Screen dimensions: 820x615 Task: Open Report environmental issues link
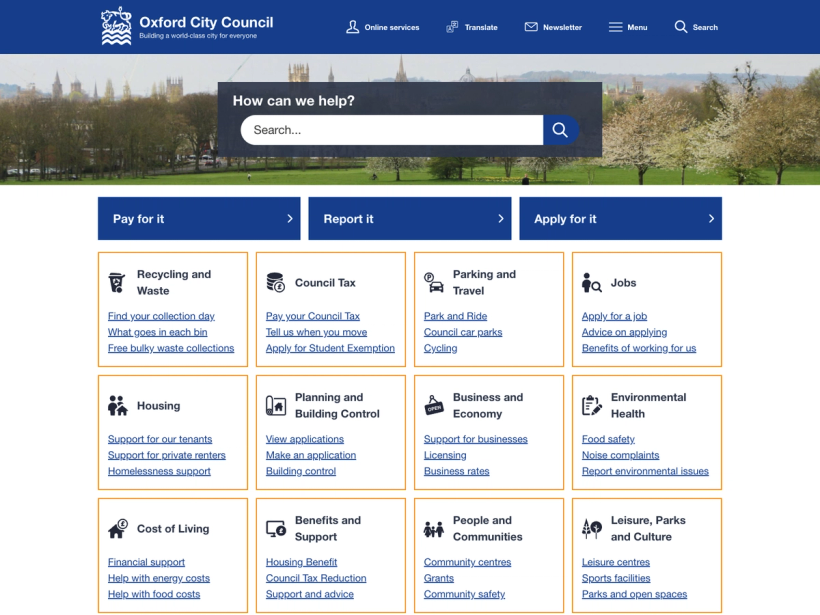click(x=645, y=471)
